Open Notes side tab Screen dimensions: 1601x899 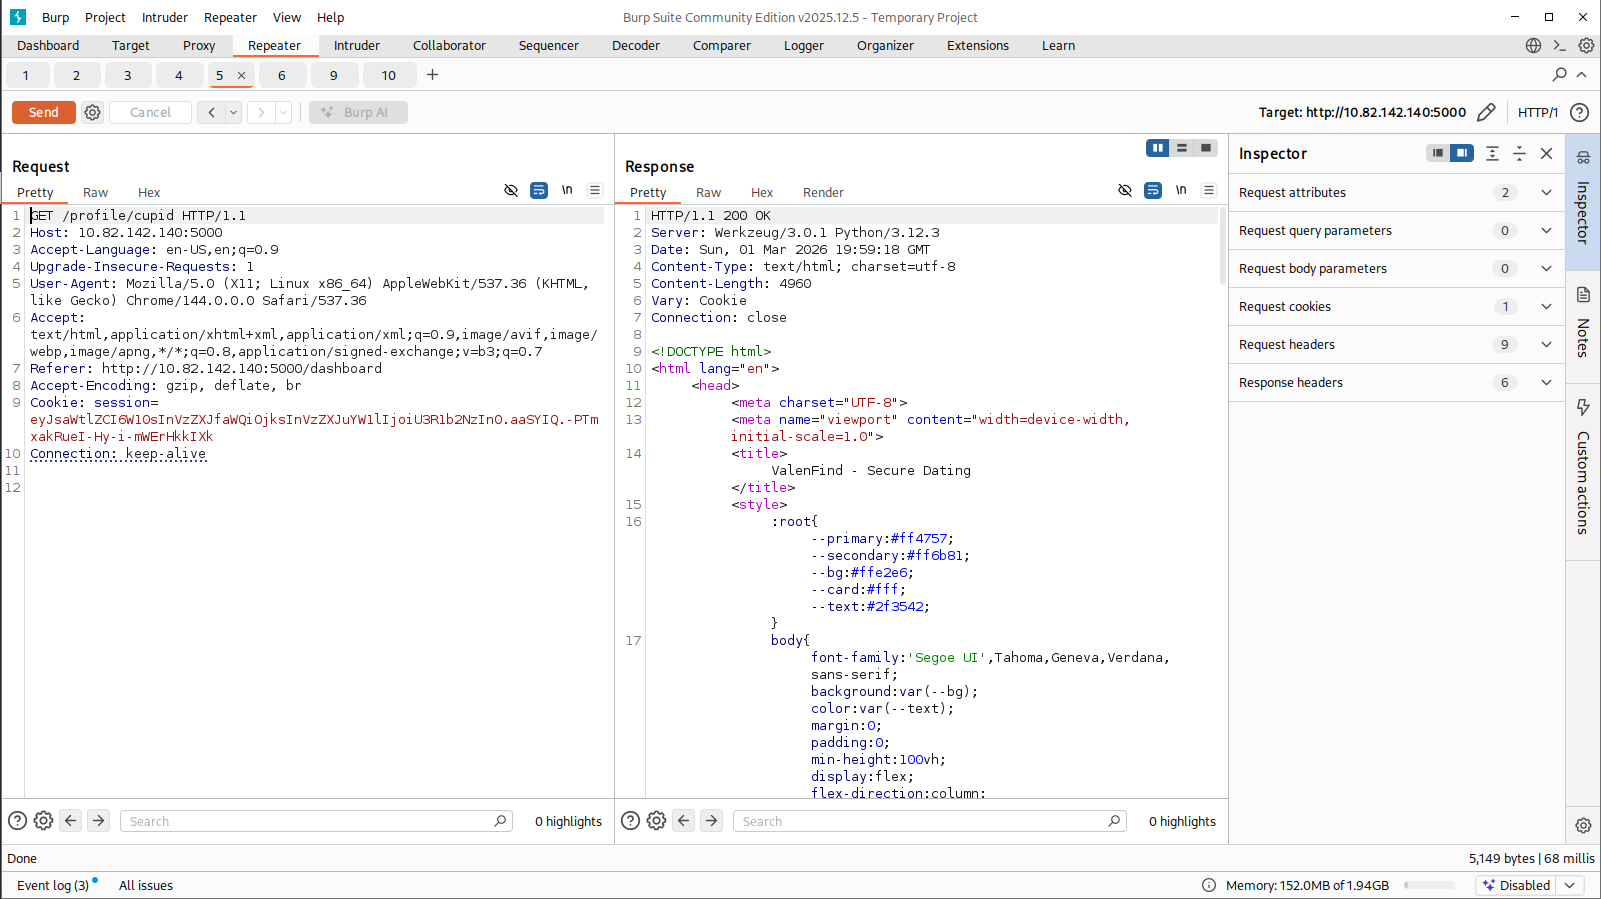click(1583, 326)
